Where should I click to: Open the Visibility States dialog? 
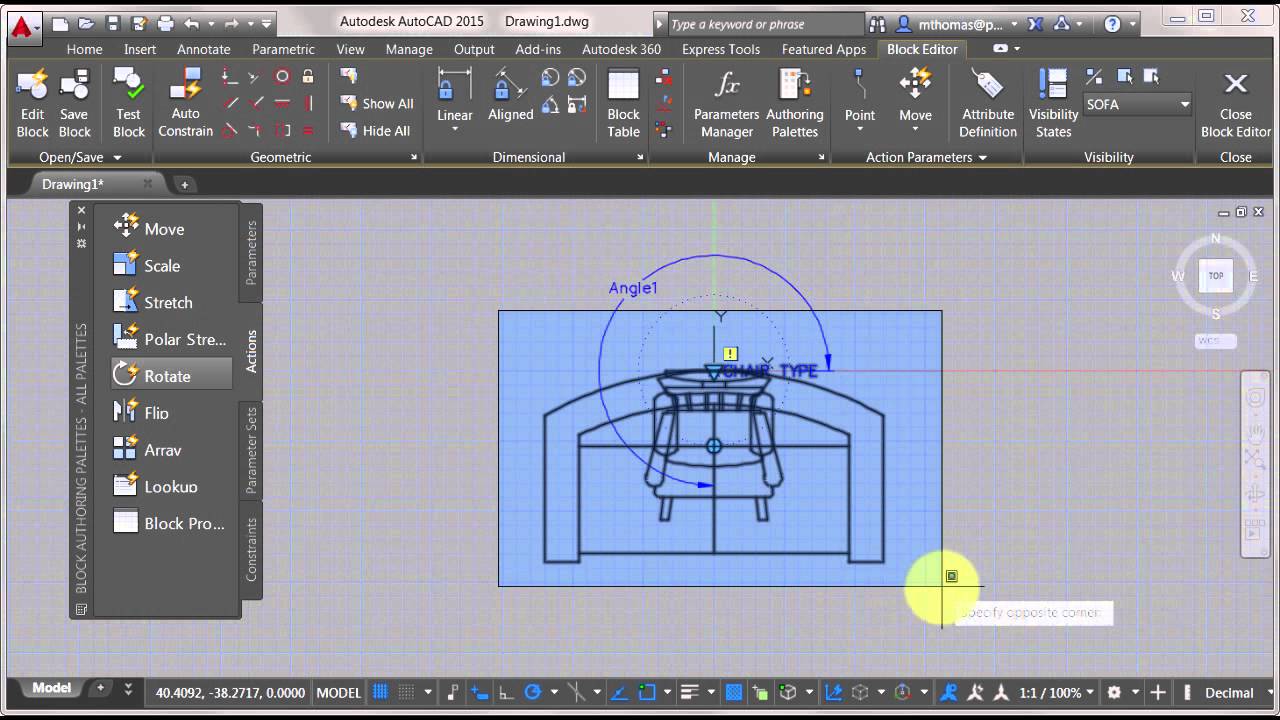coord(1053,104)
